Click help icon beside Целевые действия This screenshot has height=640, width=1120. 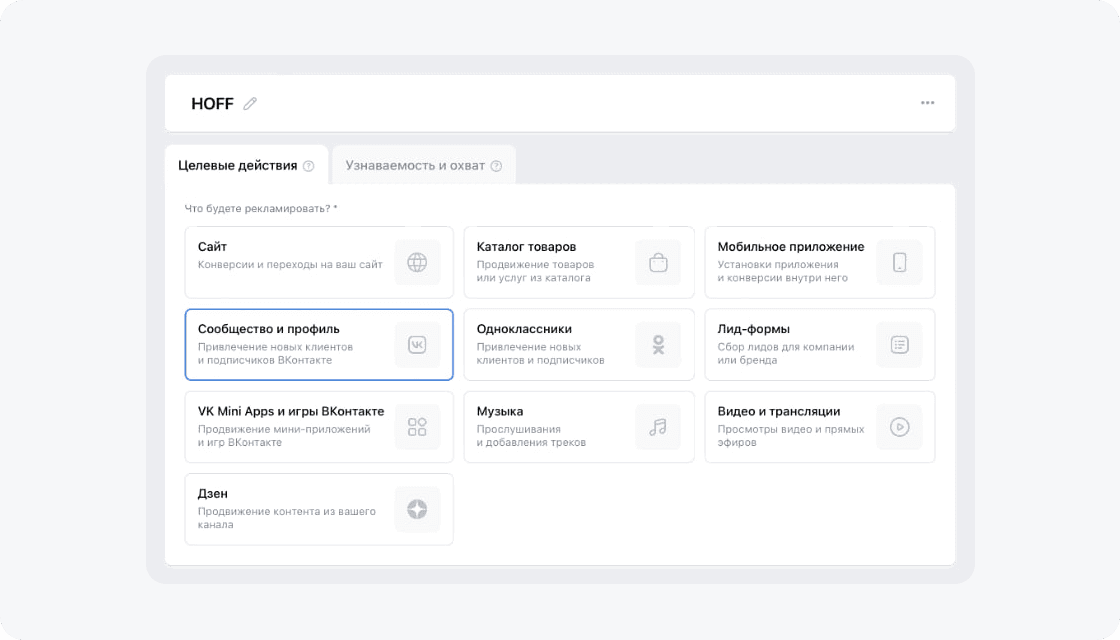309,166
